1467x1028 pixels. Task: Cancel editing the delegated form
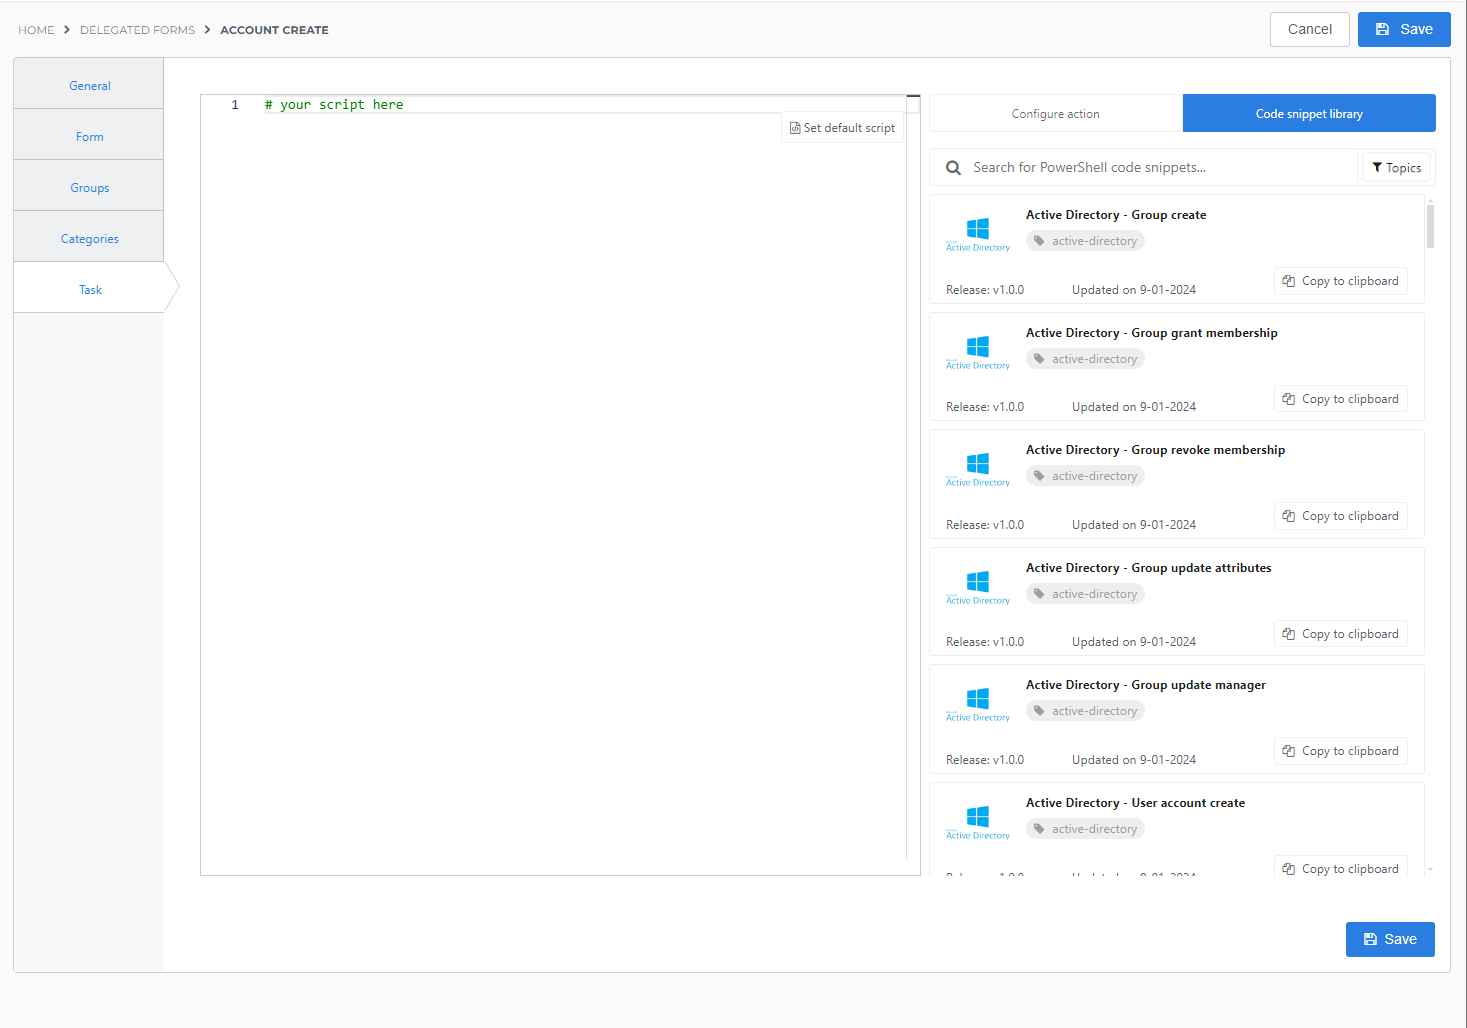pos(1310,29)
